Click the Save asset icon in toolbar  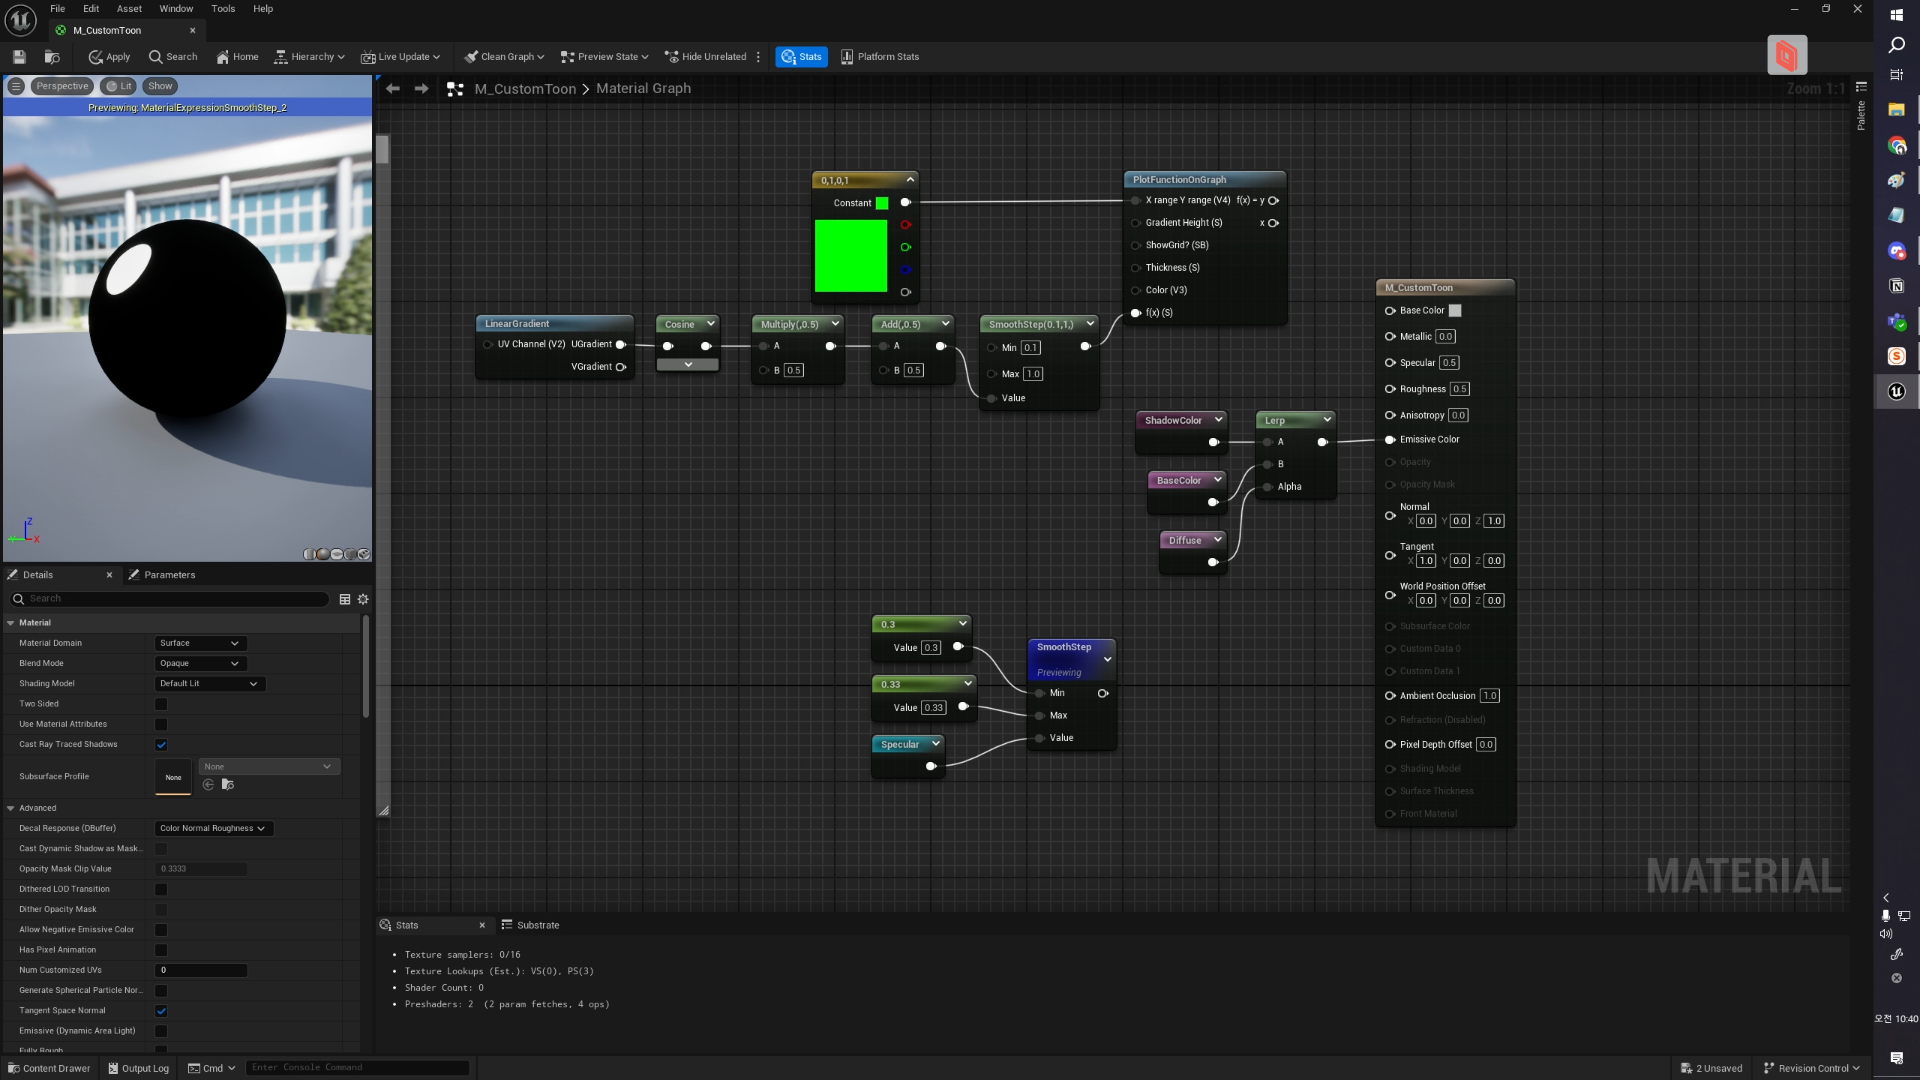pyautogui.click(x=19, y=57)
